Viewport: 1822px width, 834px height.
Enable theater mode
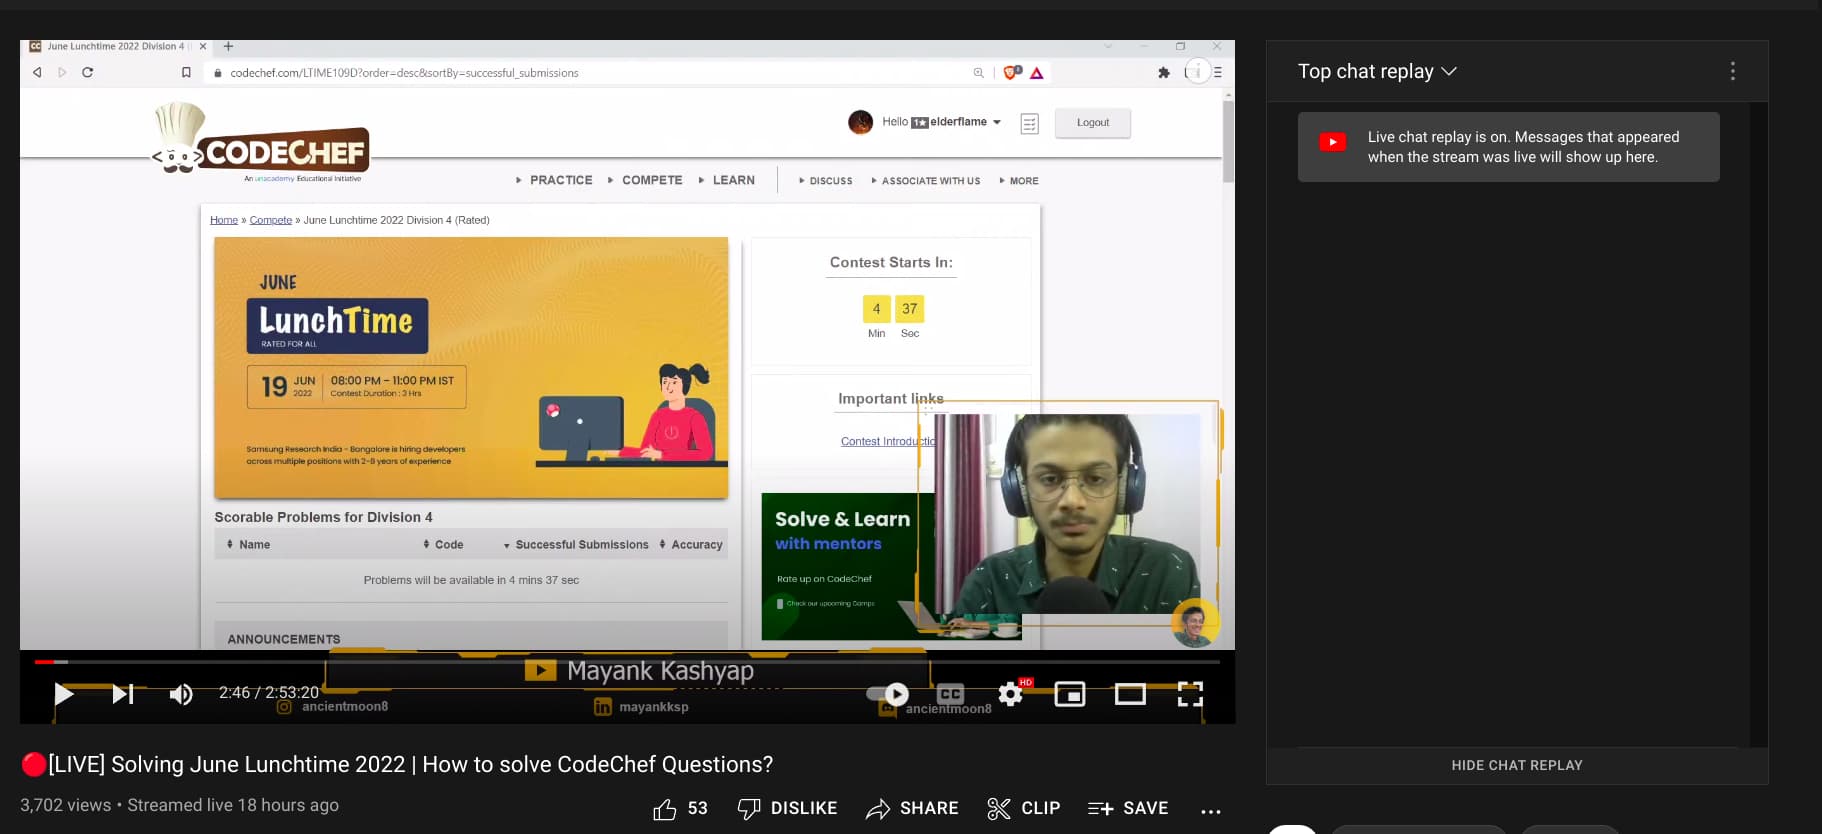tap(1130, 694)
